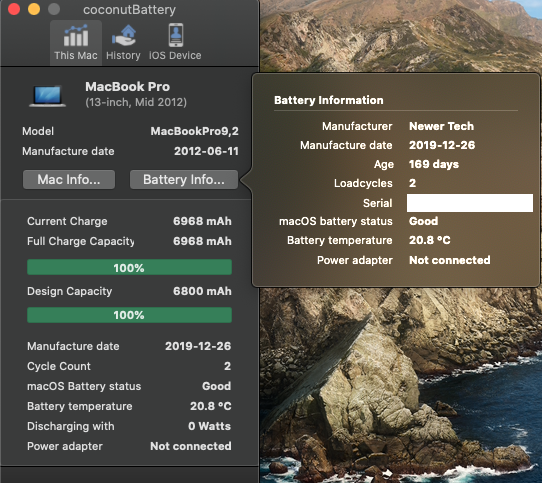Click the 2019-12-26 date in main window
The image size is (542, 483).
click(x=198, y=346)
